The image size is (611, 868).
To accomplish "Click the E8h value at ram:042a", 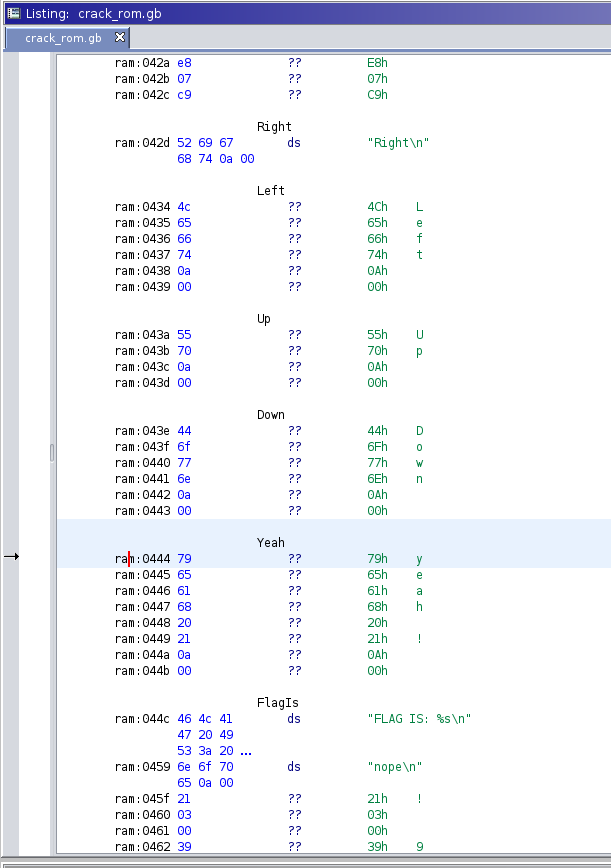I will pyautogui.click(x=378, y=63).
